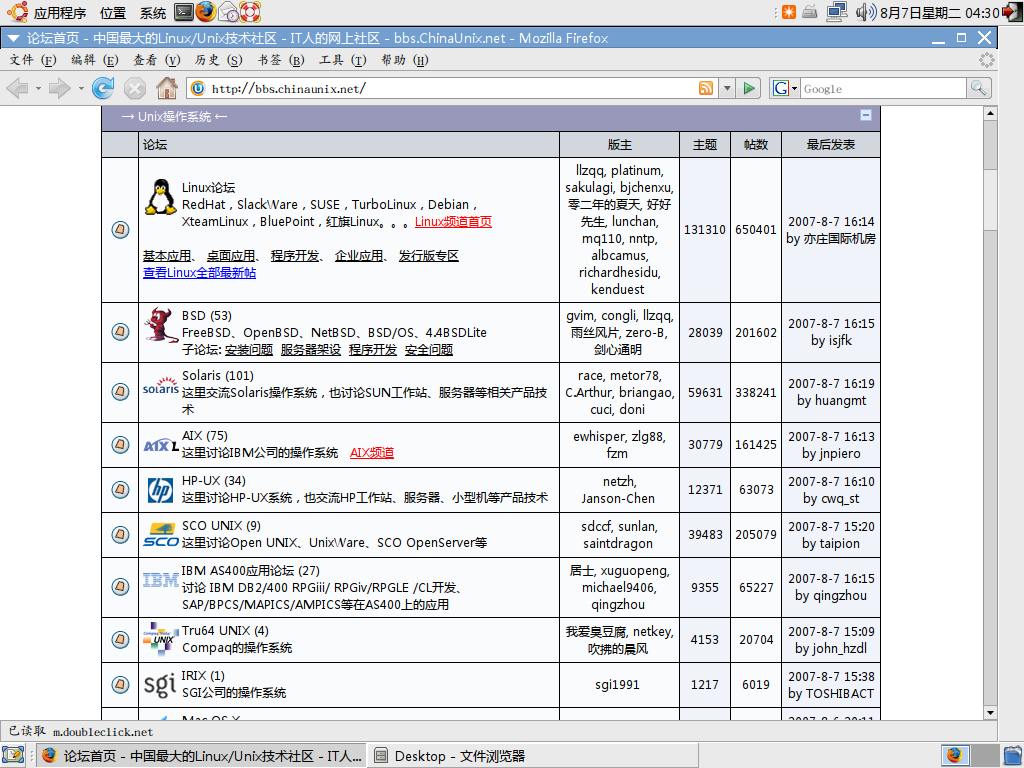Open the Linux频道首页 link
This screenshot has width=1024, height=768.
tap(453, 221)
